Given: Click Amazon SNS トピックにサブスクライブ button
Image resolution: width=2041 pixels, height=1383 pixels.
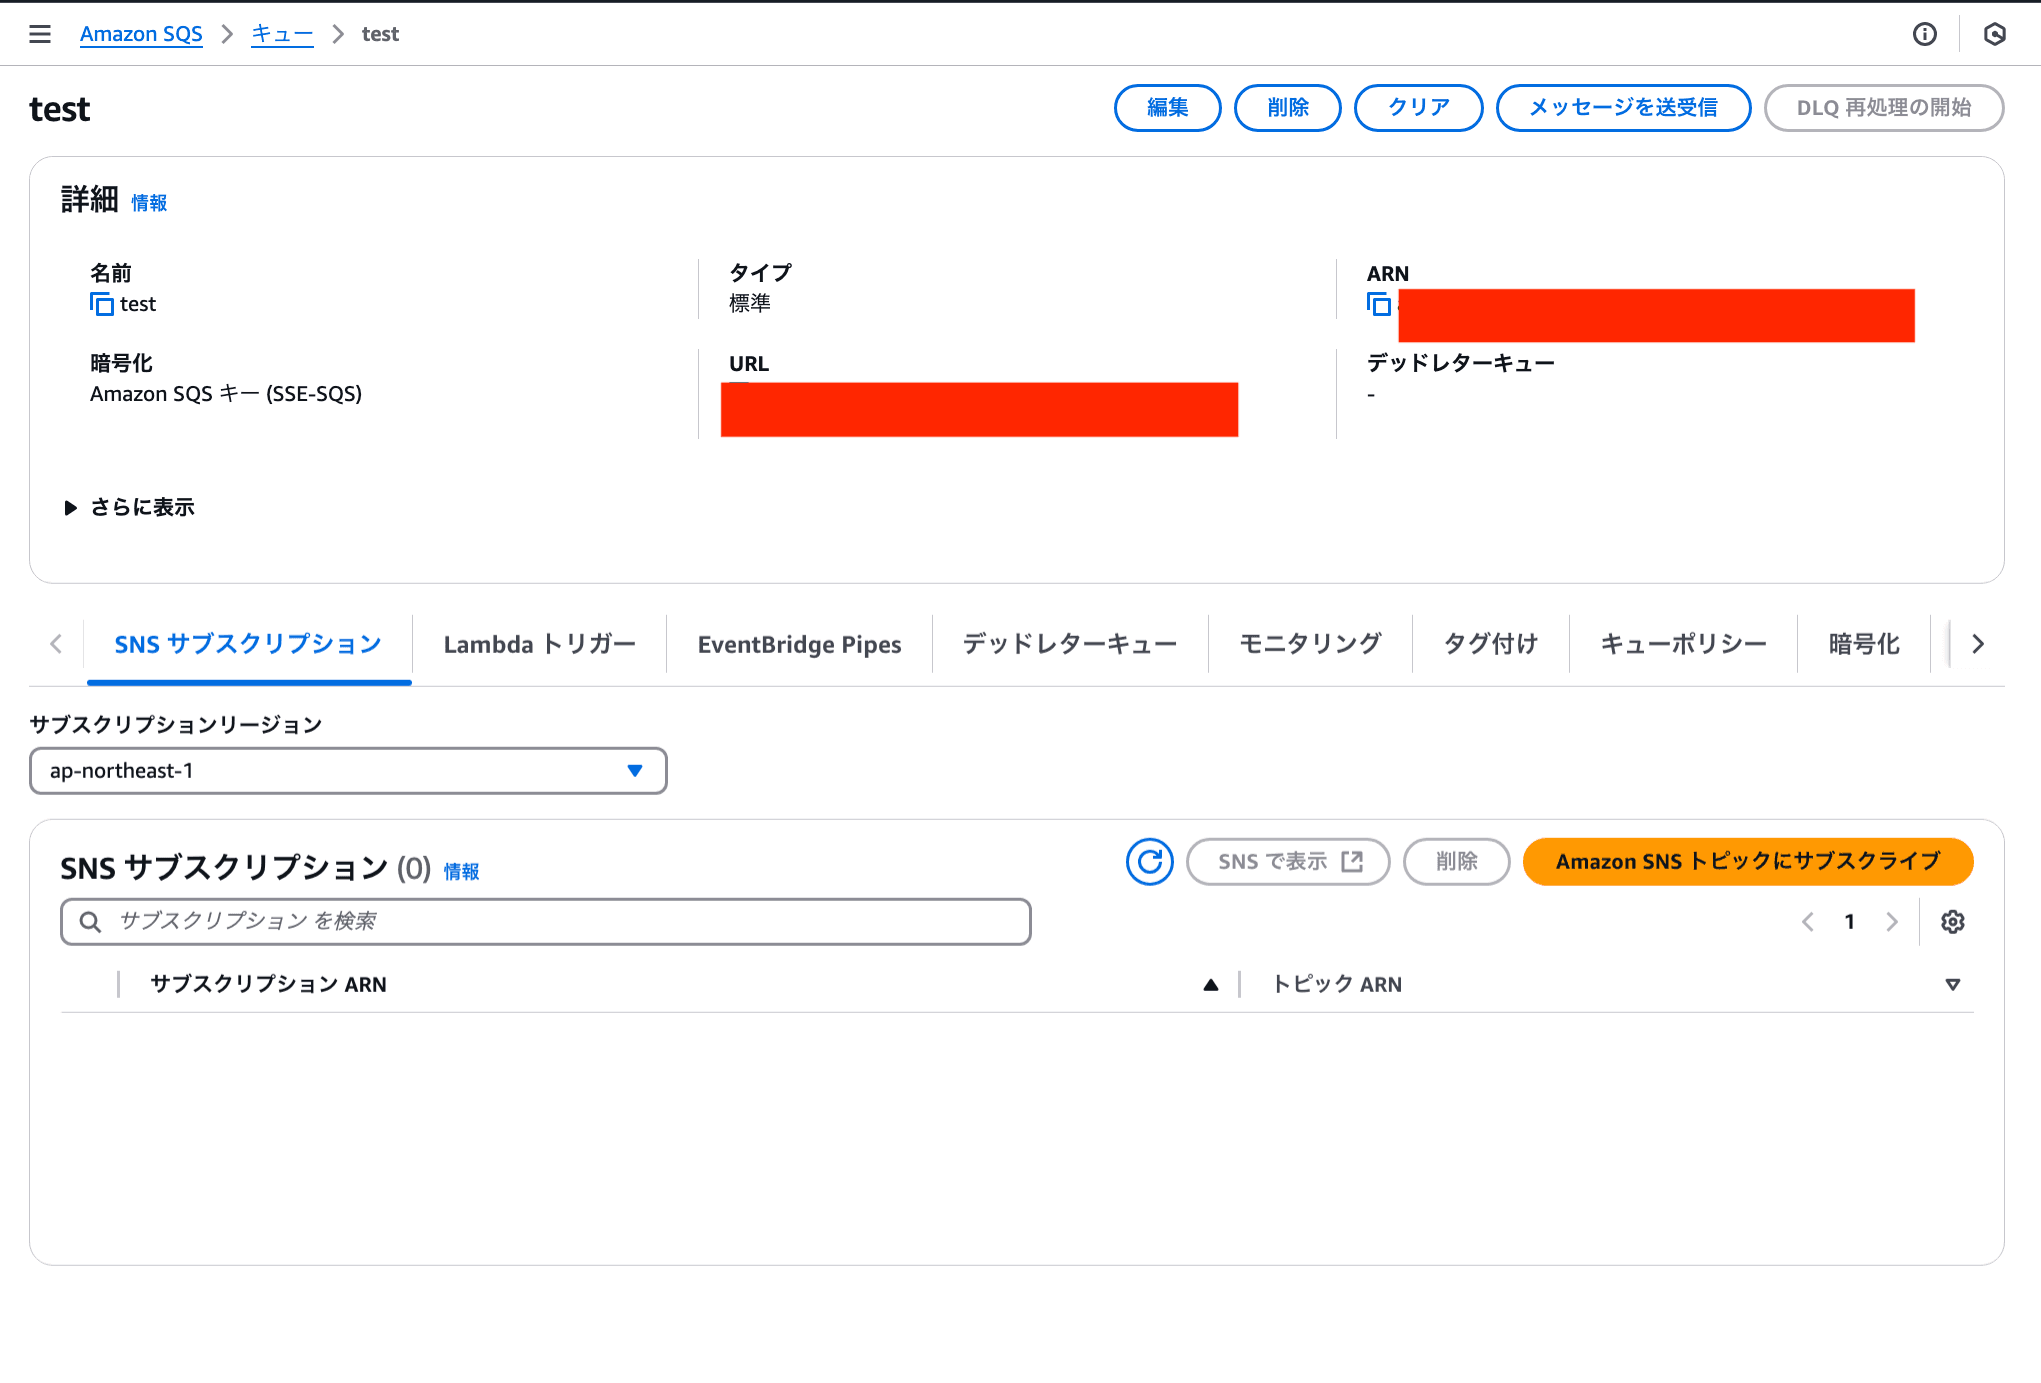Looking at the screenshot, I should point(1747,861).
